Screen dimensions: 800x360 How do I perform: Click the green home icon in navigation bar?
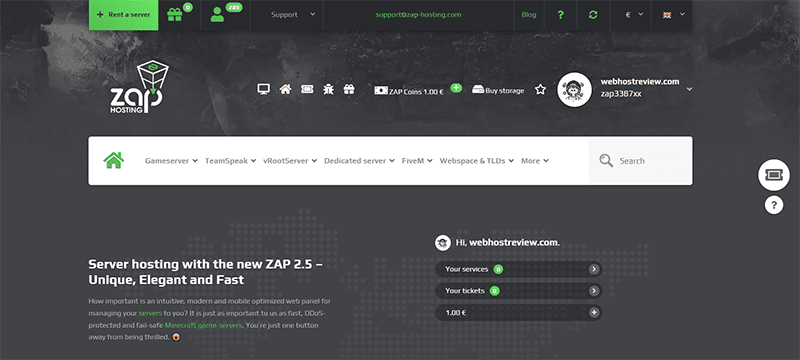(x=114, y=160)
